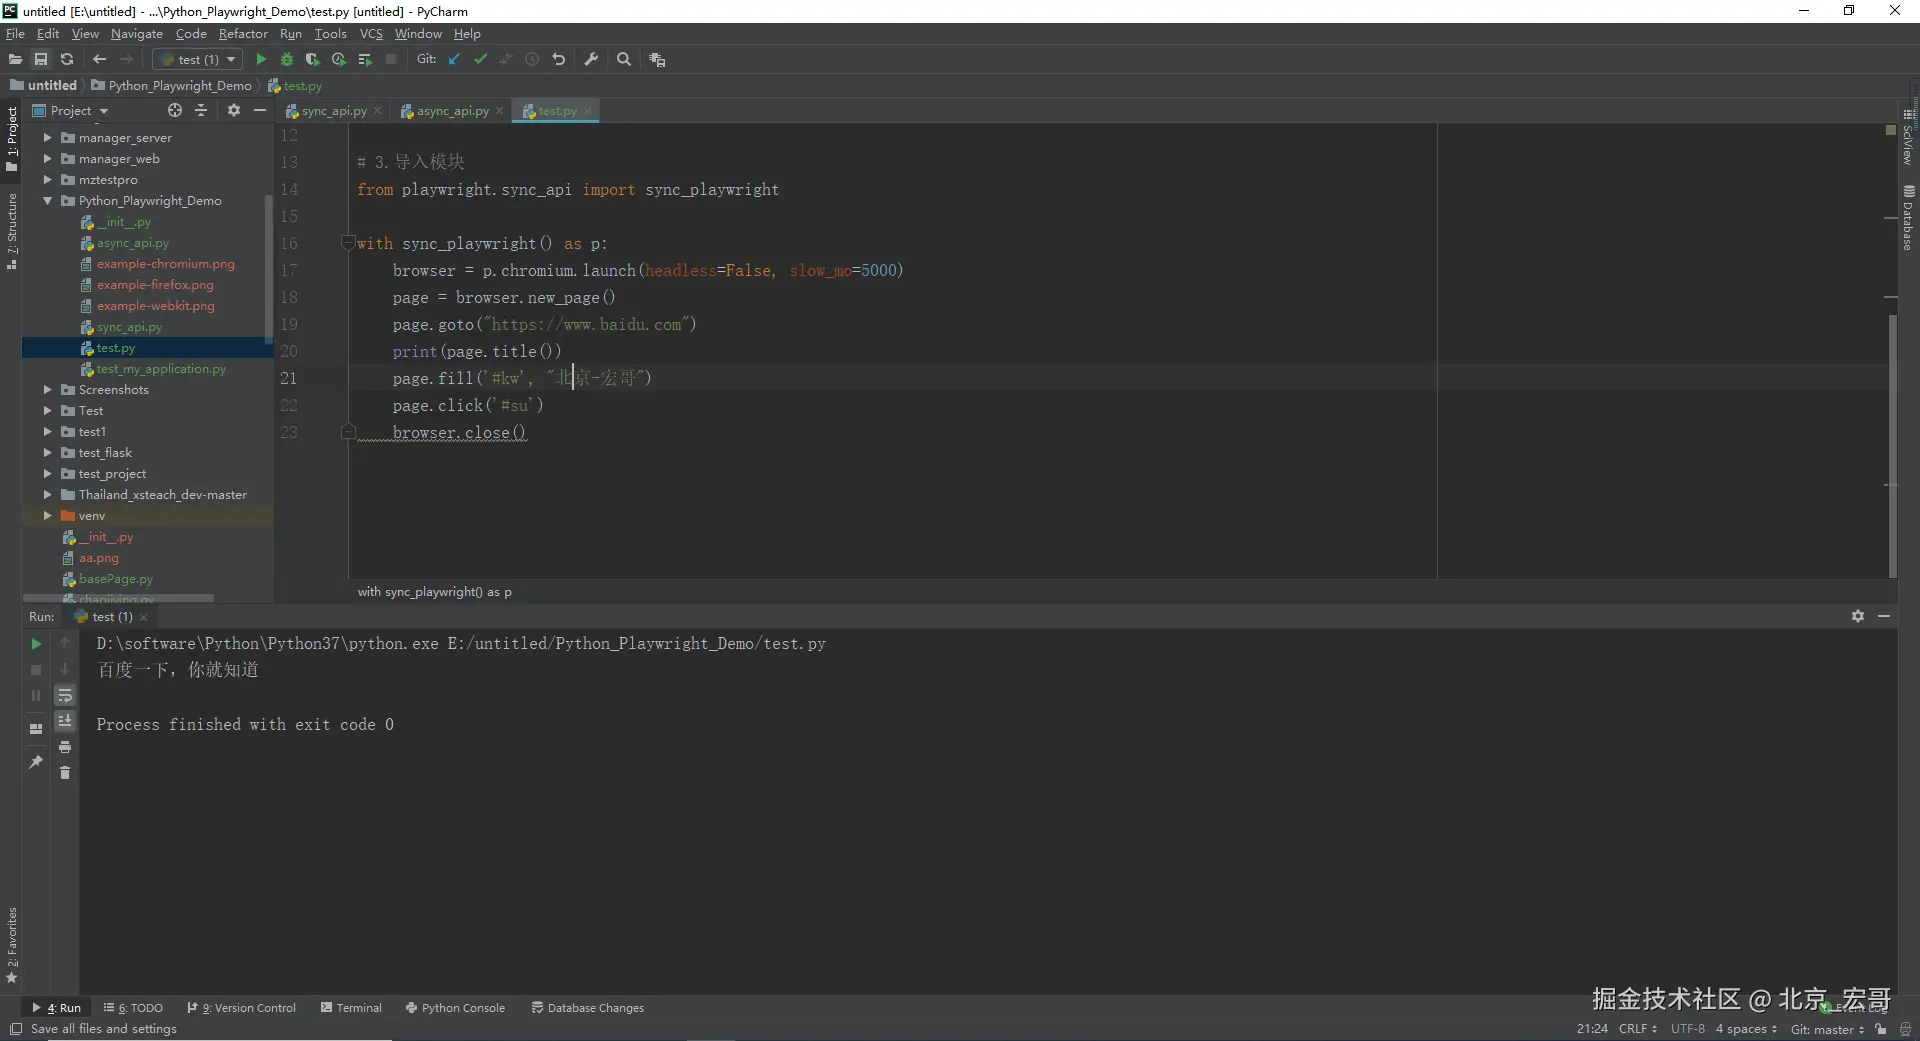
Task: Collapse the Python_Playwright_Demo folder
Action: [47, 201]
